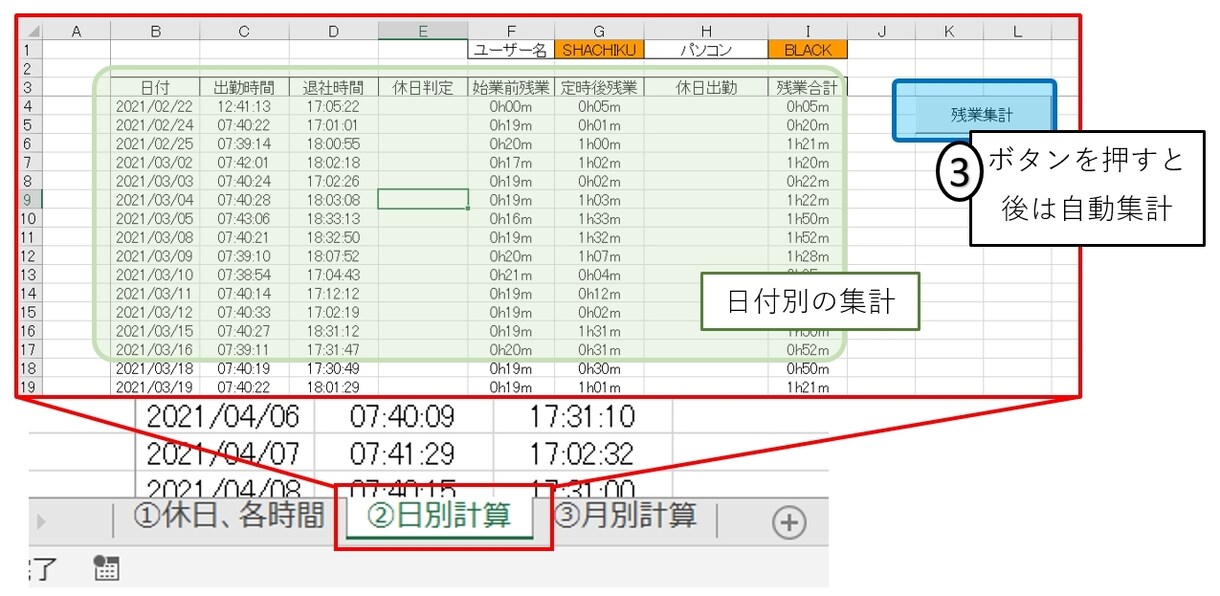Select enlarged time 17:02:32
The width and height of the screenshot is (1220, 596).
tap(582, 454)
